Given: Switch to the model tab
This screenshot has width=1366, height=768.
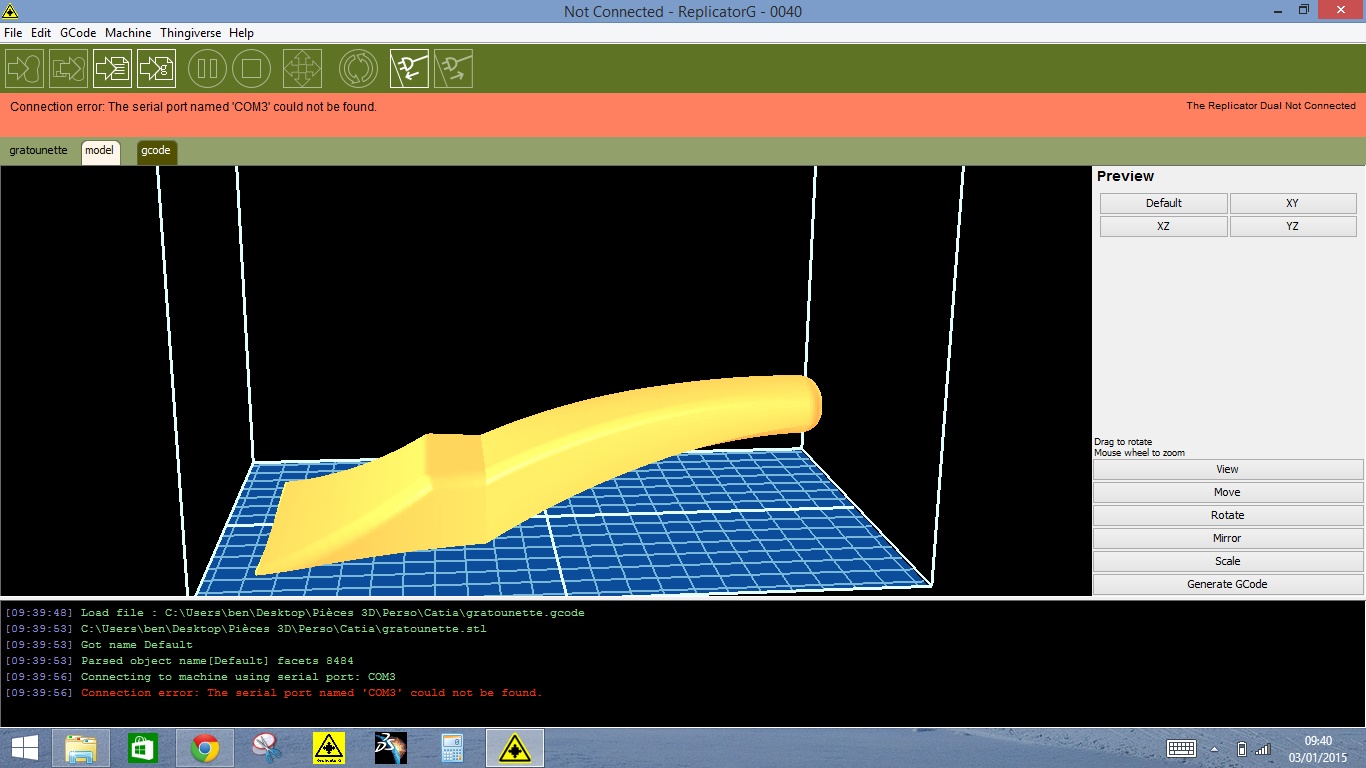Looking at the screenshot, I should click(100, 152).
